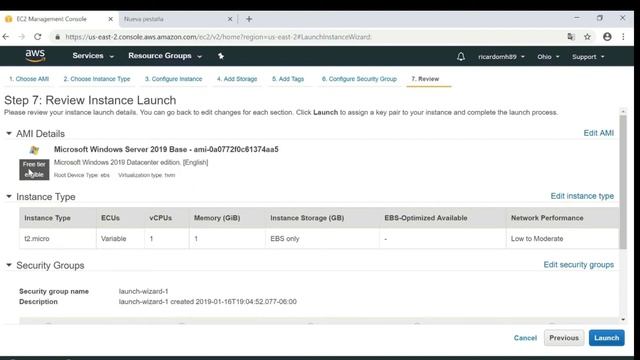Open the Chrome profile avatar icon

tap(607, 37)
